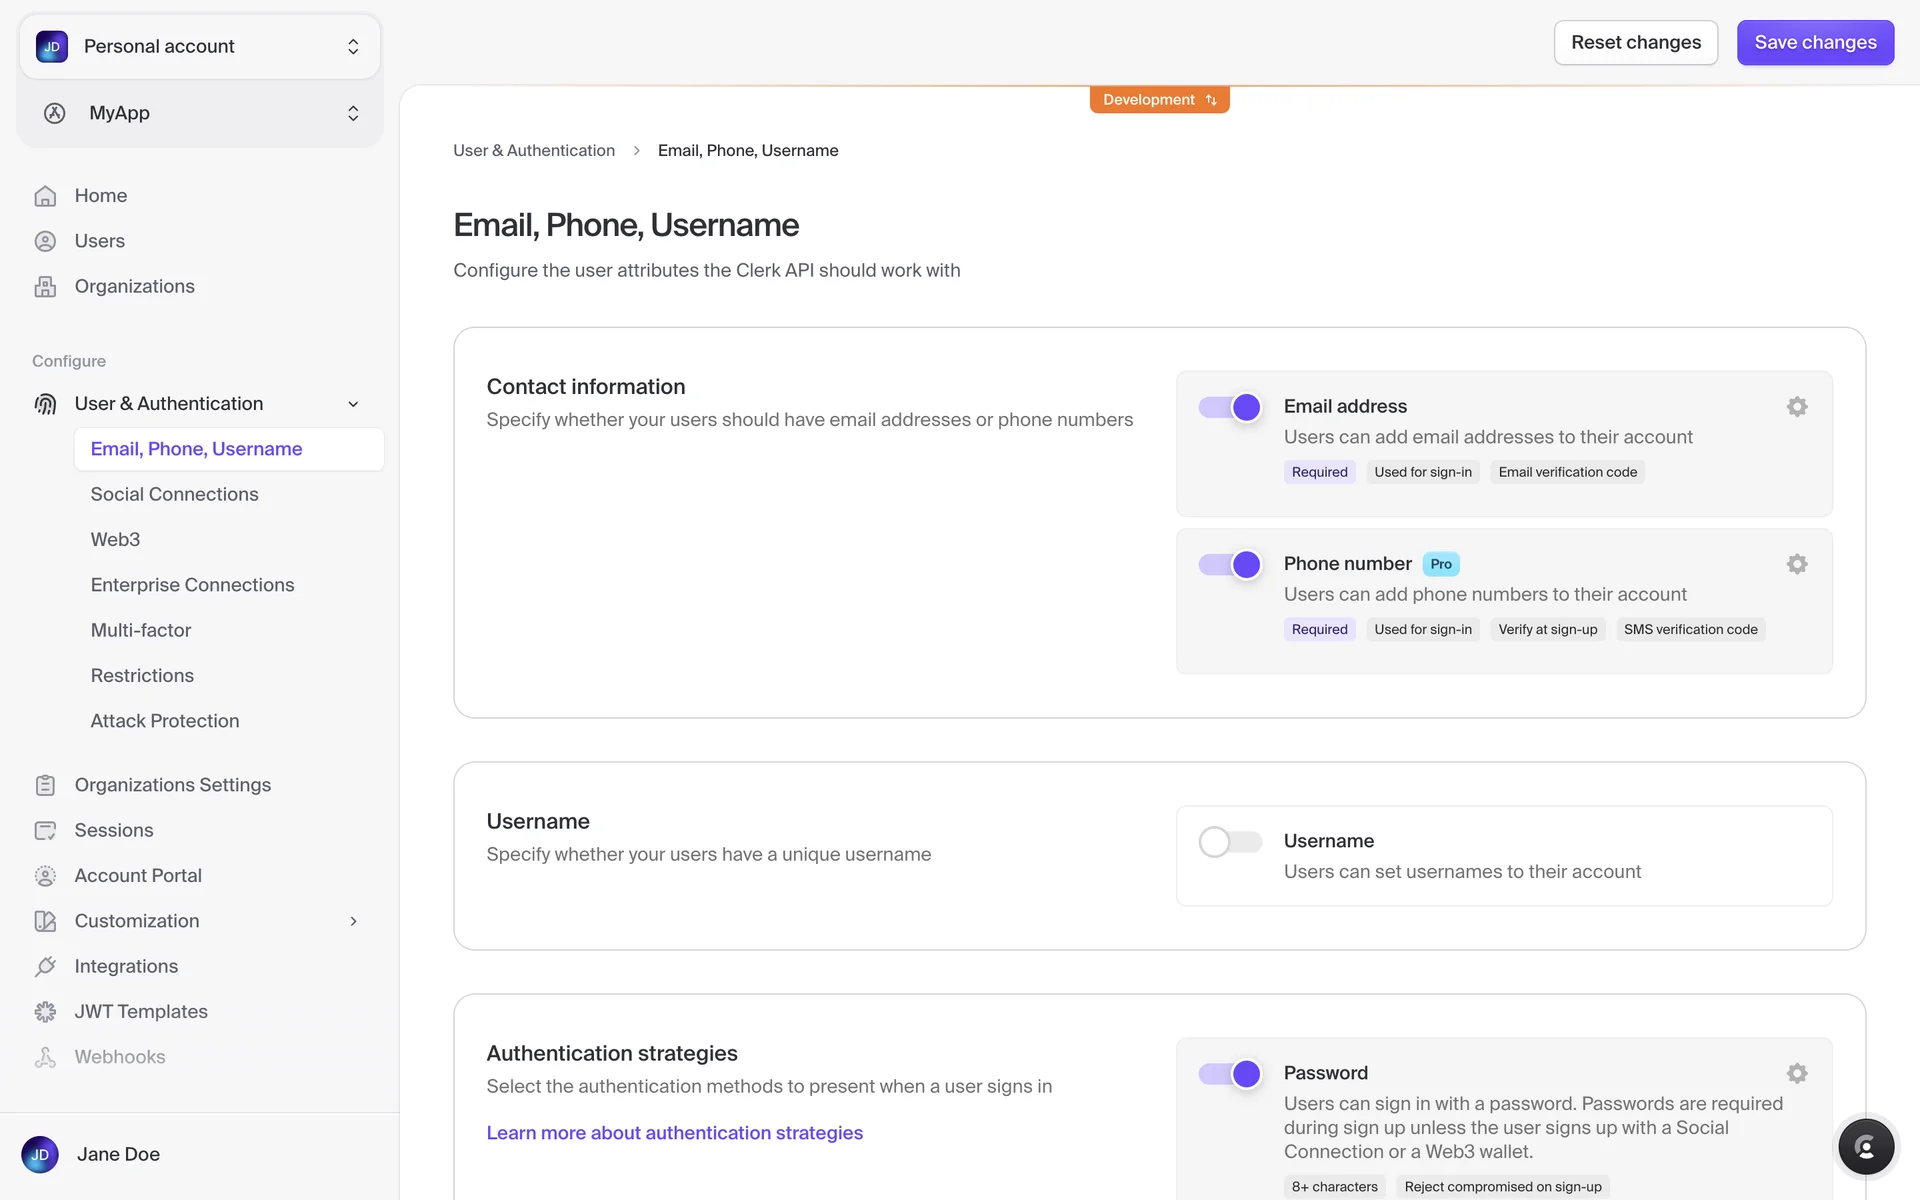Screen dimensions: 1920x1200
Task: Click the Development environment badge
Action: tap(1159, 100)
